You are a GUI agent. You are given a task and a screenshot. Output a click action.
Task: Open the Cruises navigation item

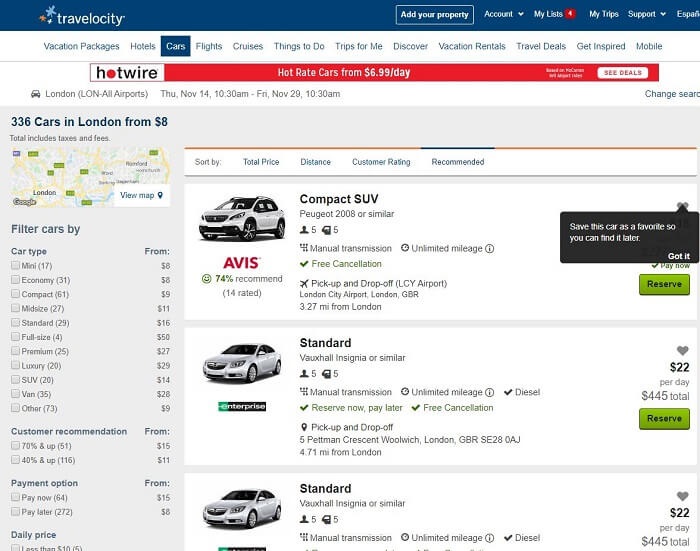pyautogui.click(x=248, y=46)
